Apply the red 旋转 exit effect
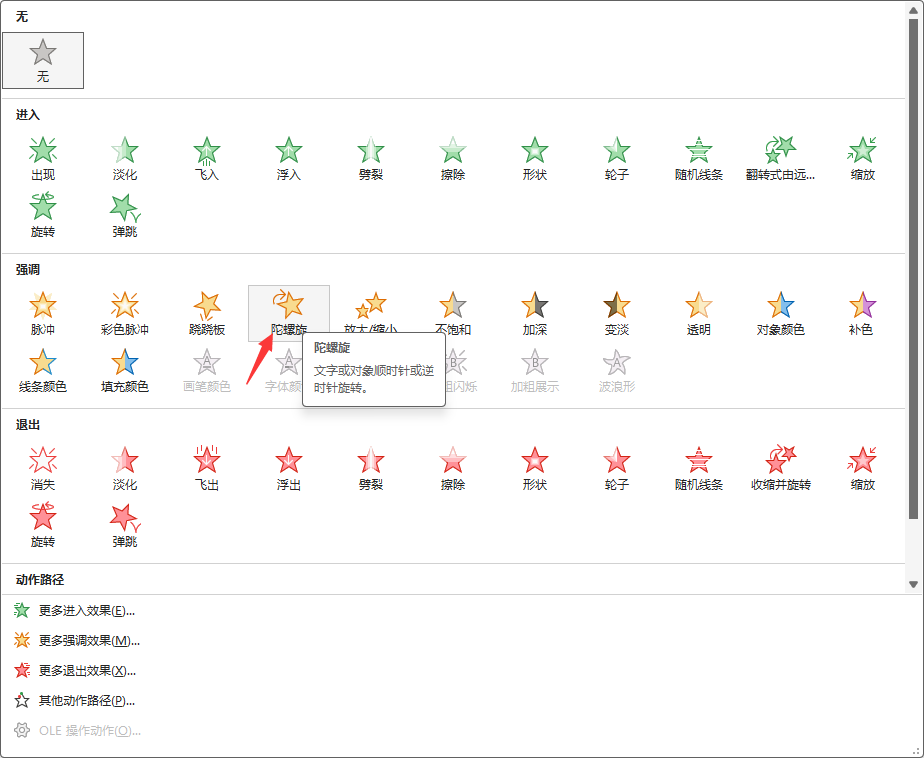924x758 pixels. click(x=43, y=526)
